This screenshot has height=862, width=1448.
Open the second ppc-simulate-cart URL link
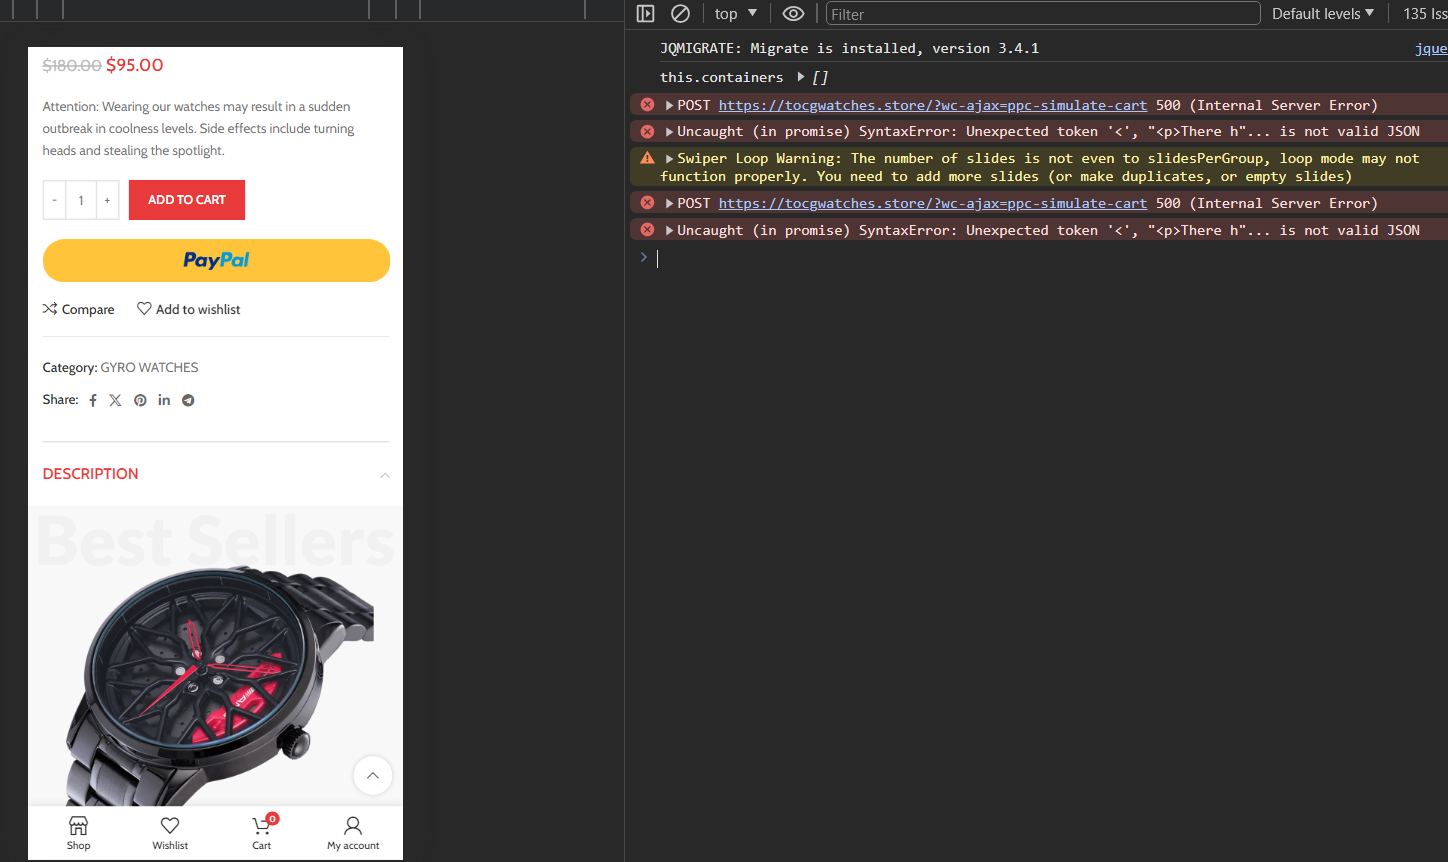tap(932, 203)
